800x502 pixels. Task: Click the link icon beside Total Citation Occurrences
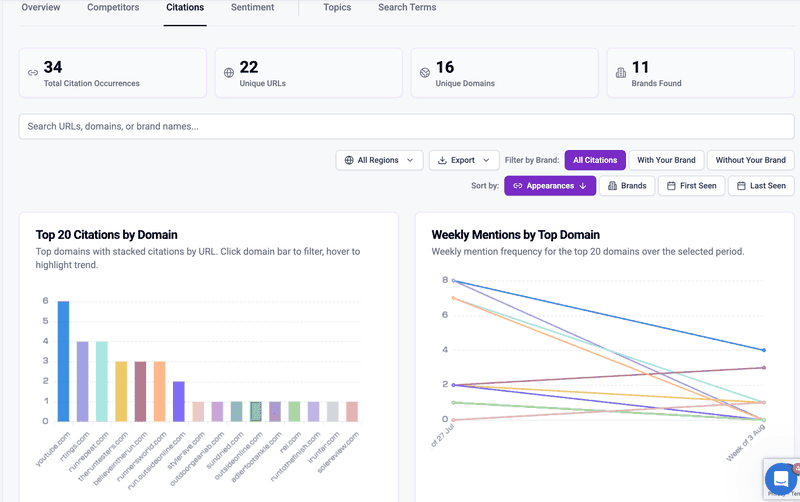point(32,73)
